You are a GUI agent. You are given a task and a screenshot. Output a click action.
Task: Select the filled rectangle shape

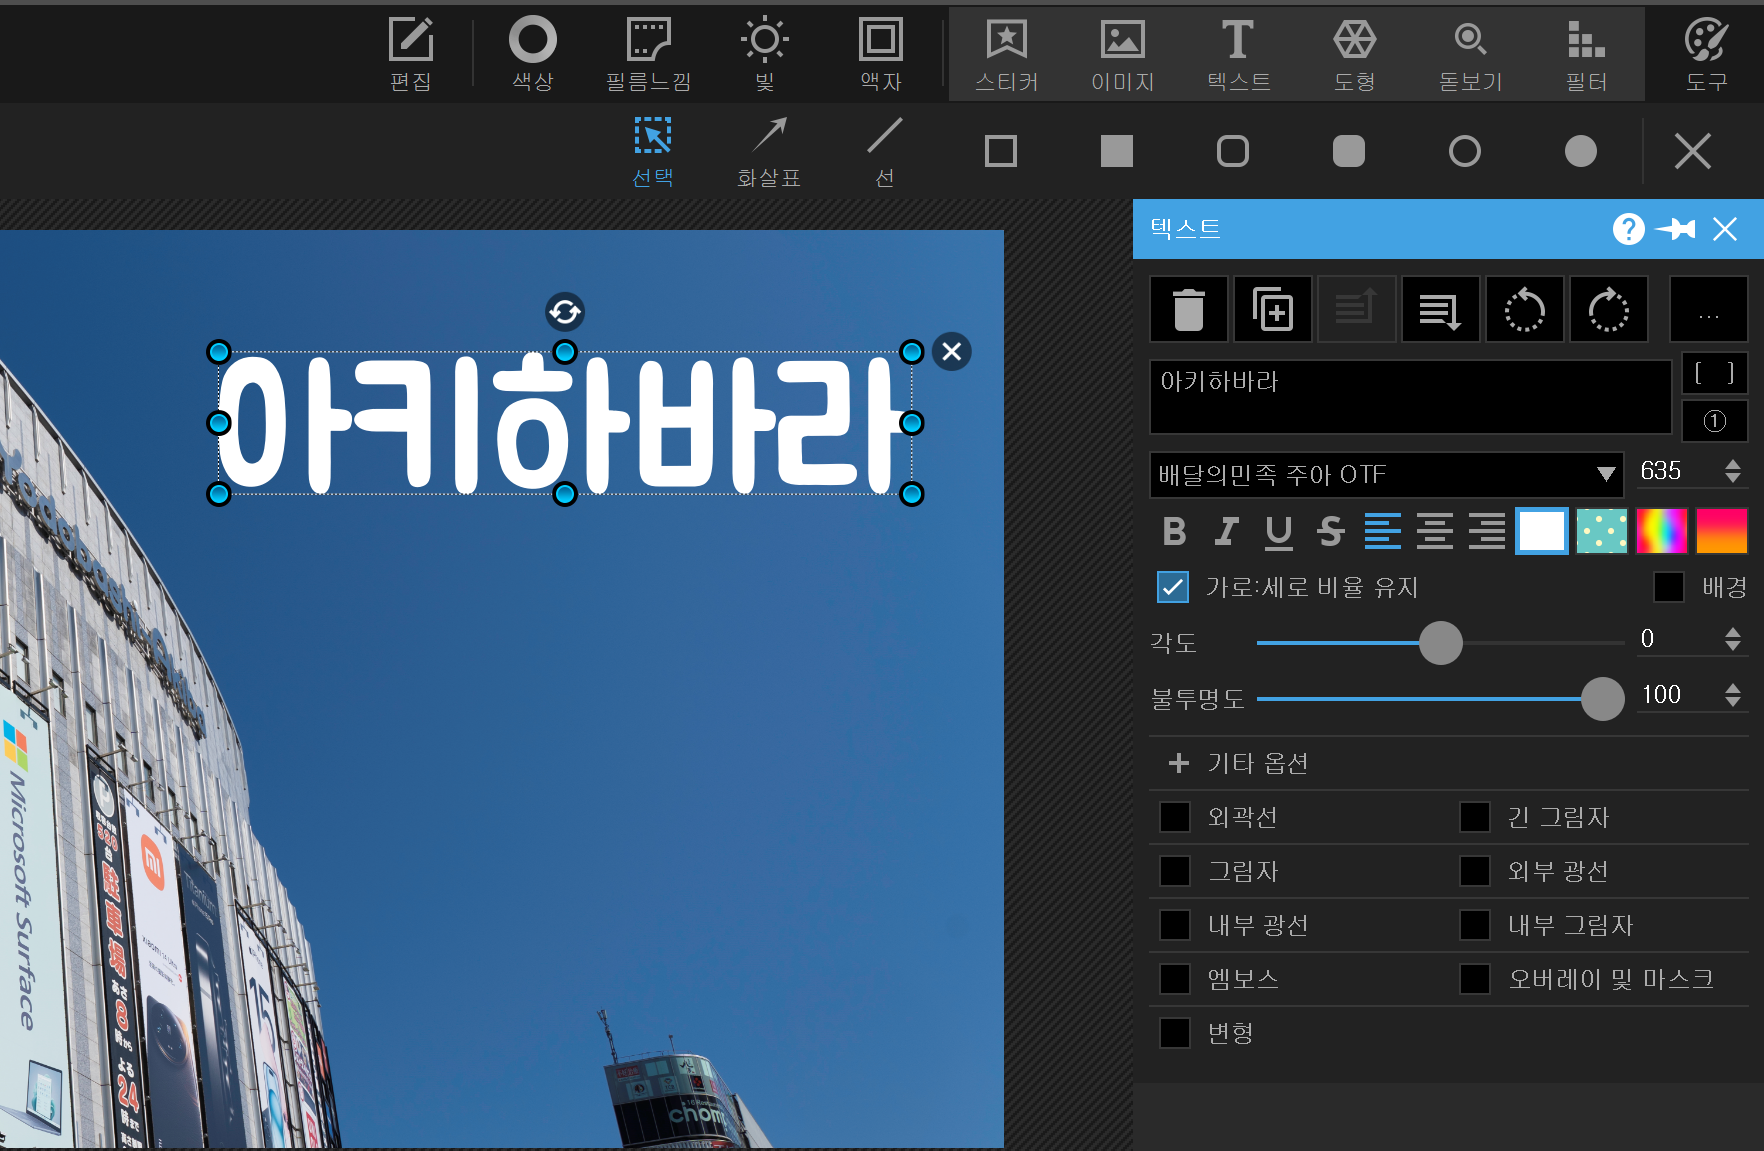tap(1117, 152)
